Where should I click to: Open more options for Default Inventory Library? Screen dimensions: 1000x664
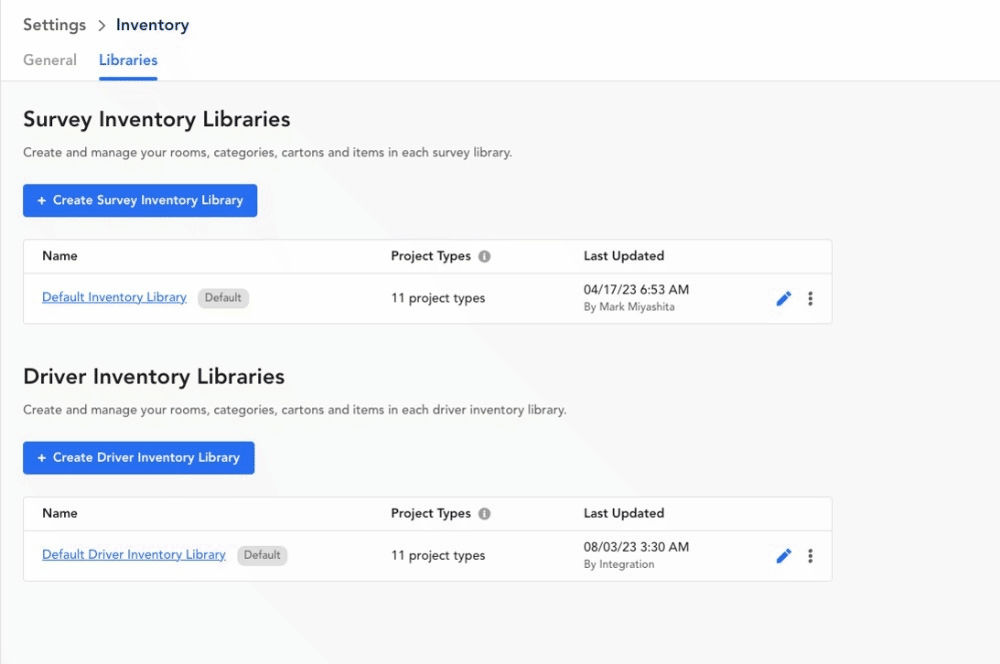pyautogui.click(x=811, y=299)
